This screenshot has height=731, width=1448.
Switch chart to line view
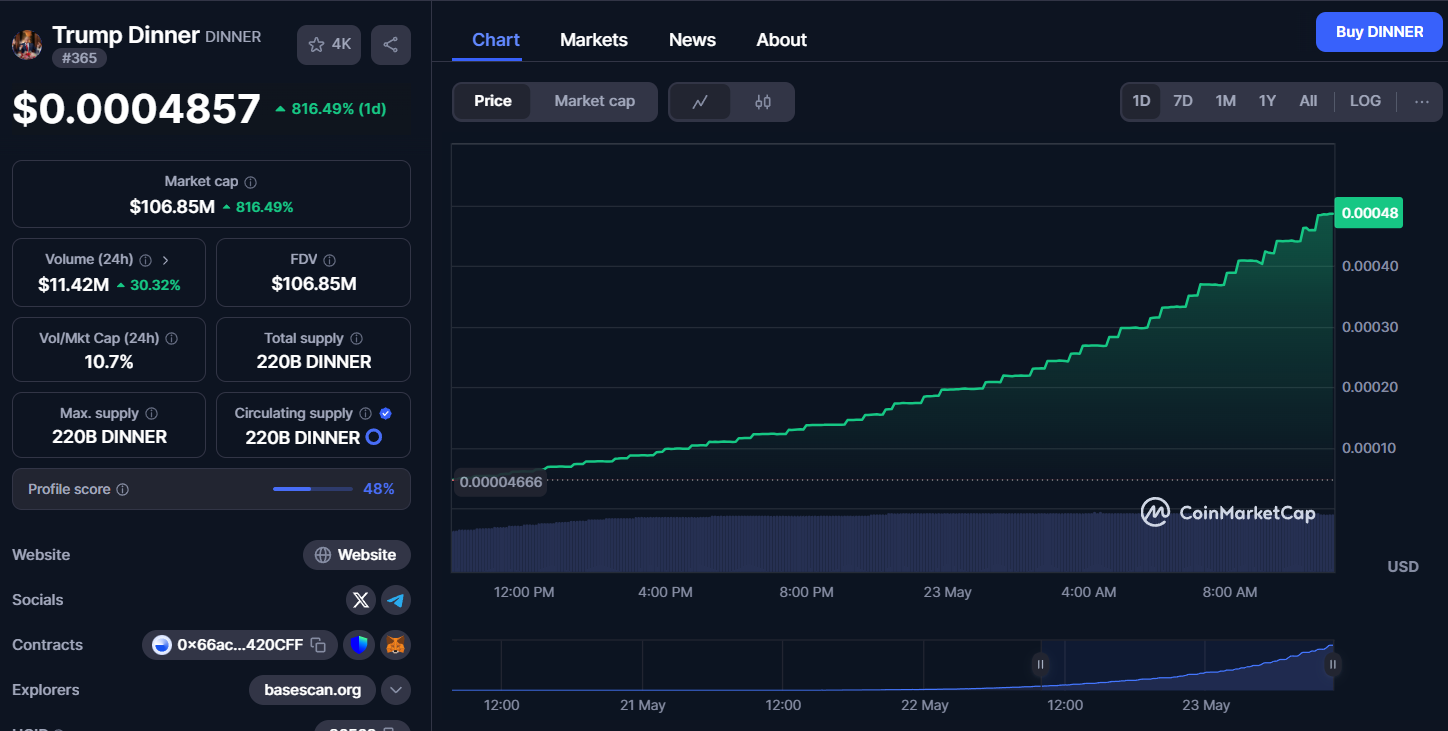[700, 102]
